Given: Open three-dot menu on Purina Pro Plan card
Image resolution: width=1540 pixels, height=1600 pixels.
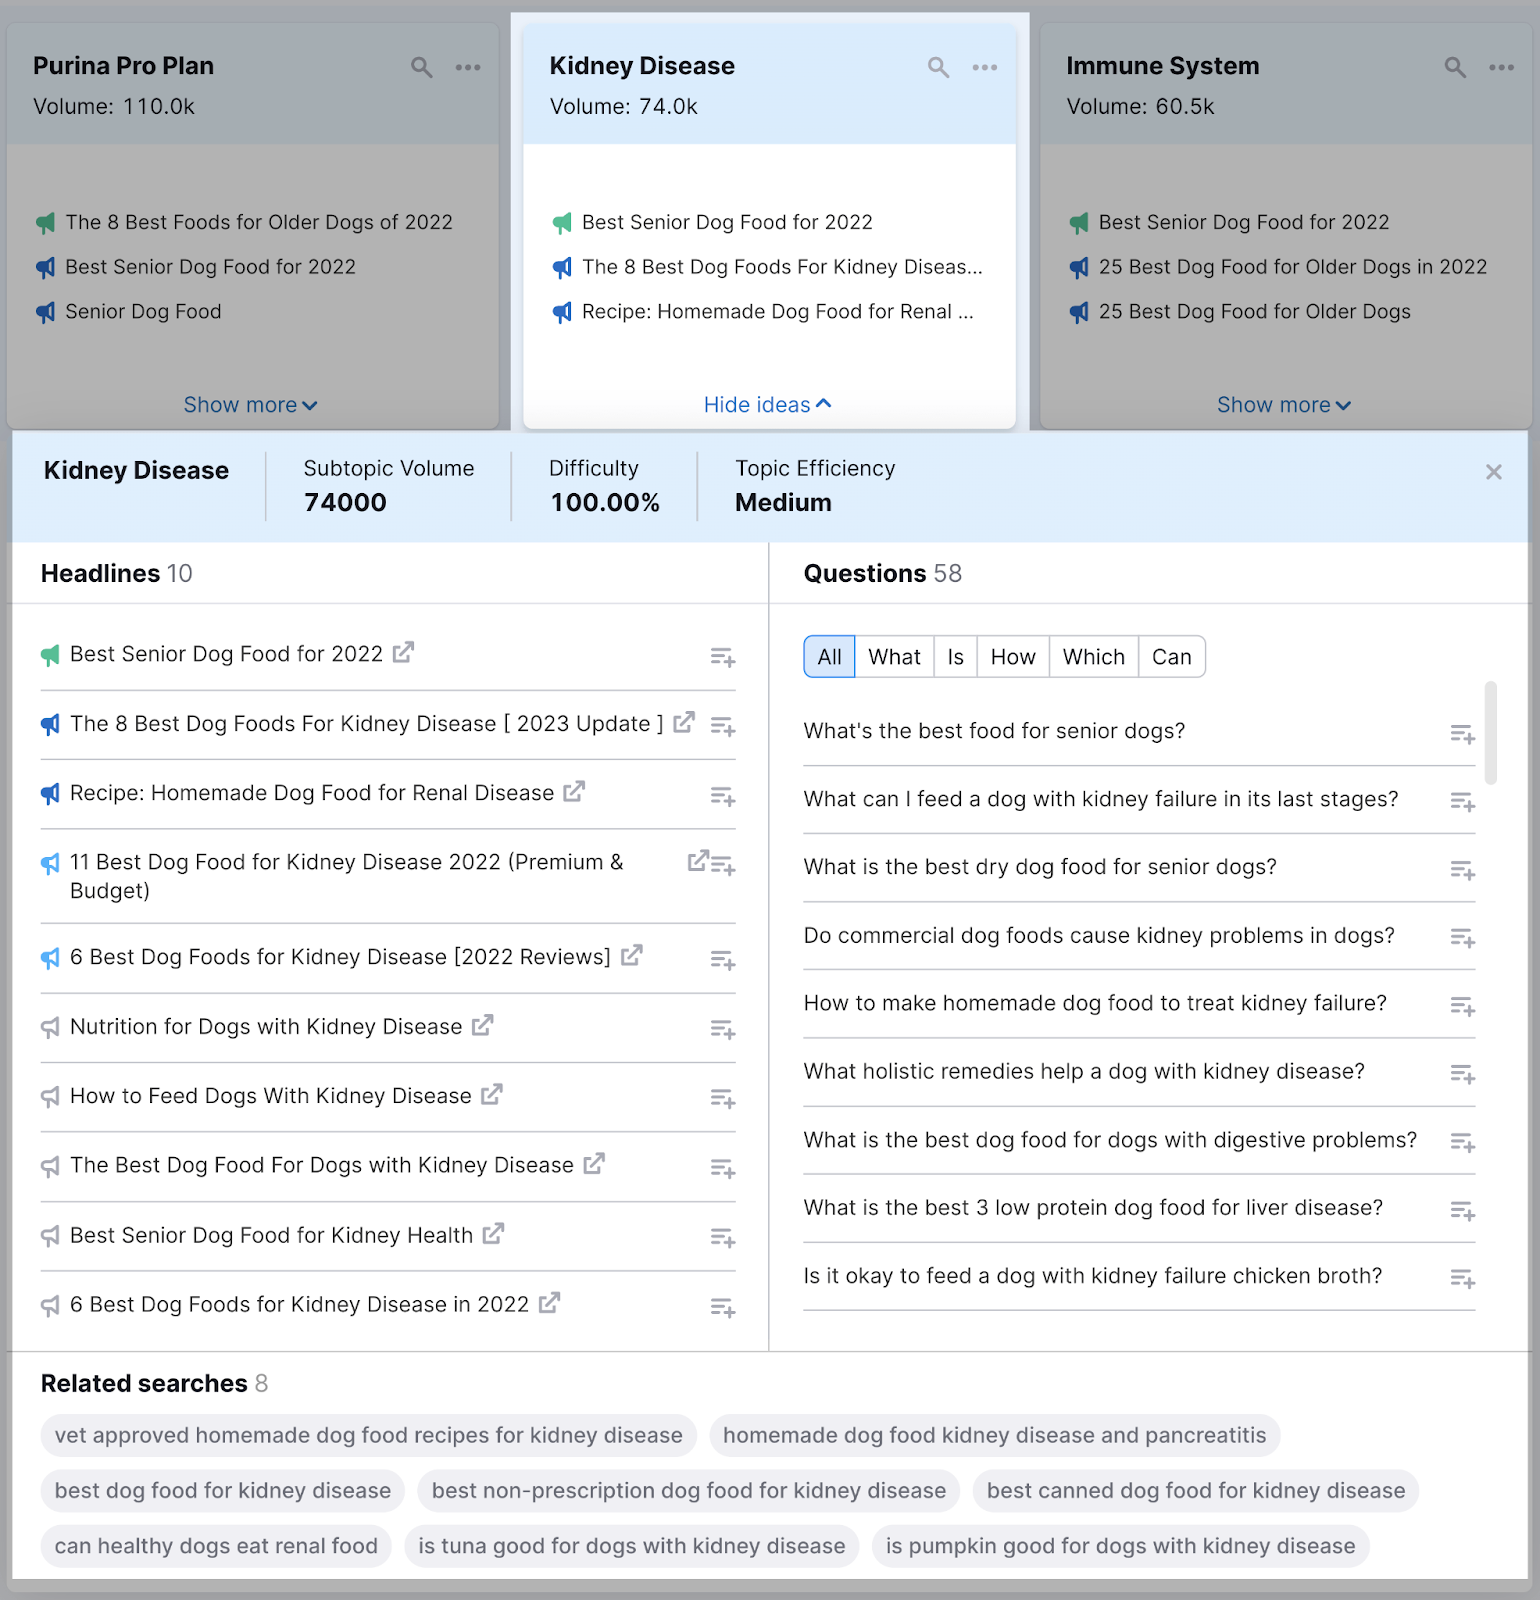Looking at the screenshot, I should (468, 67).
